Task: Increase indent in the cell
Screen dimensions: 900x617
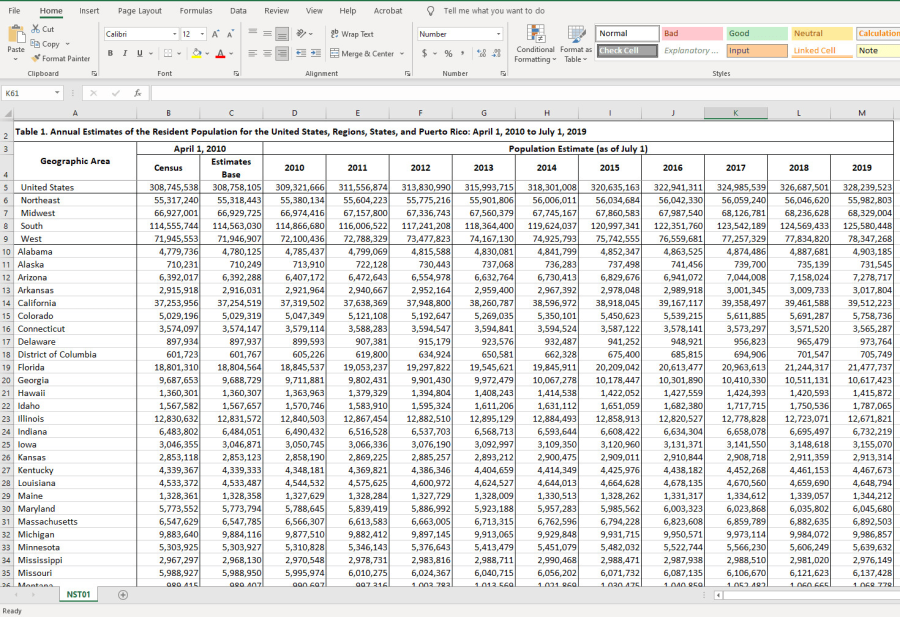Action: [316, 53]
